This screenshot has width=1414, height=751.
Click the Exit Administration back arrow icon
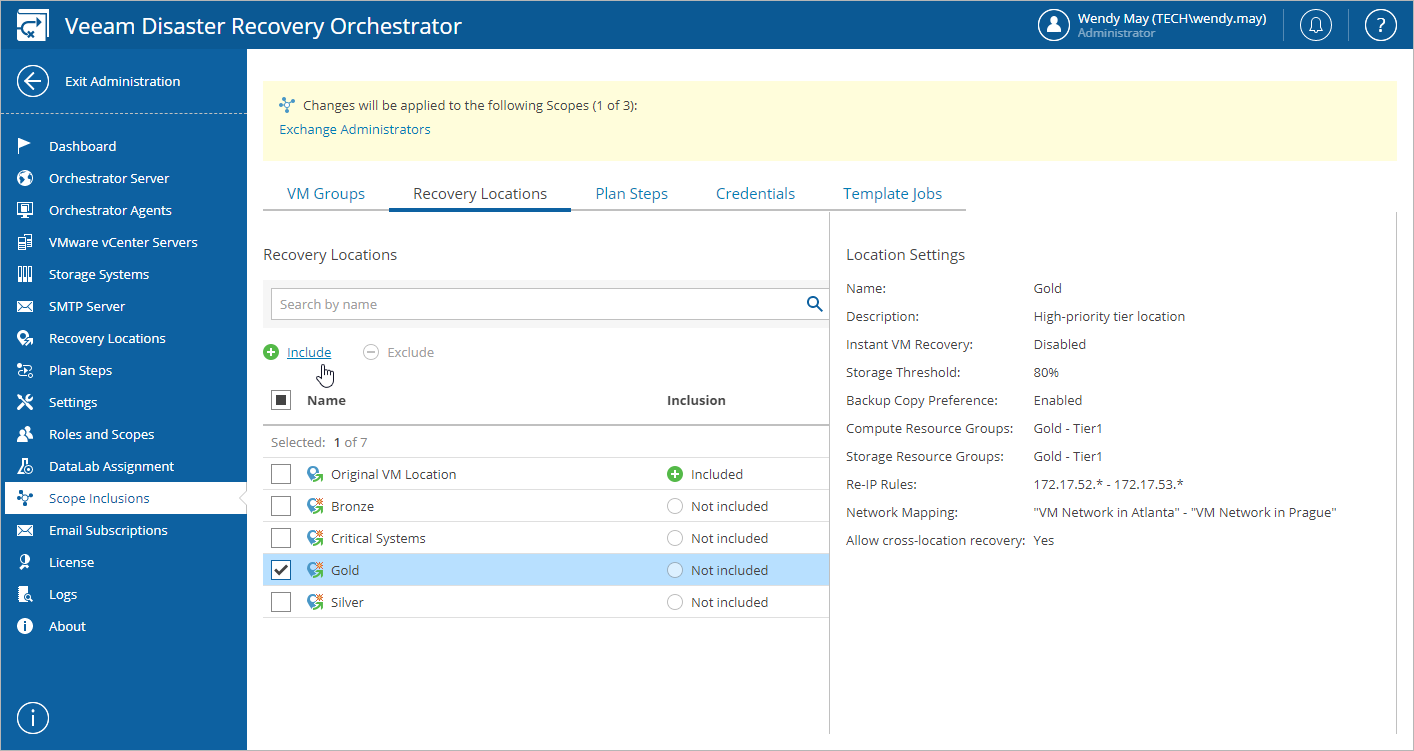(x=33, y=81)
